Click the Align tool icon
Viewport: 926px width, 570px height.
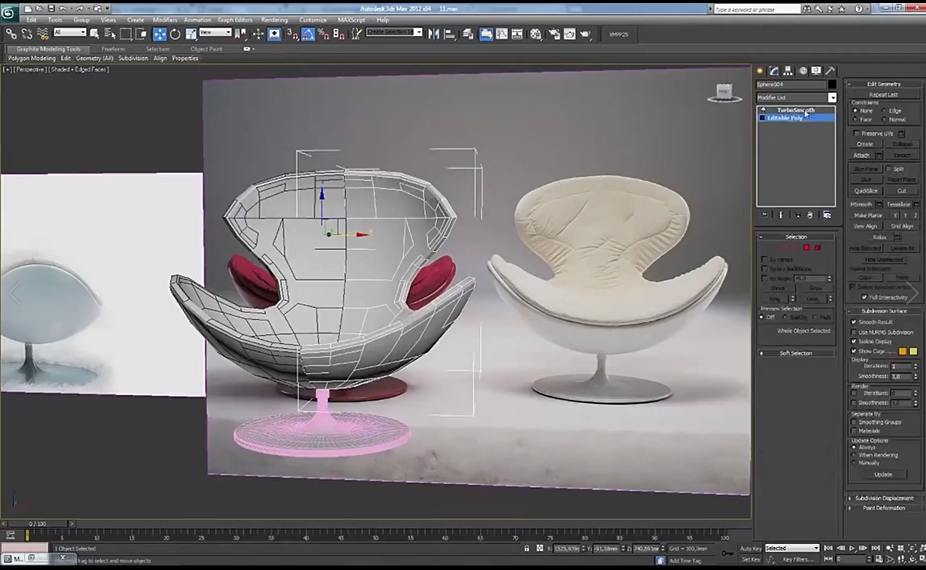[449, 34]
